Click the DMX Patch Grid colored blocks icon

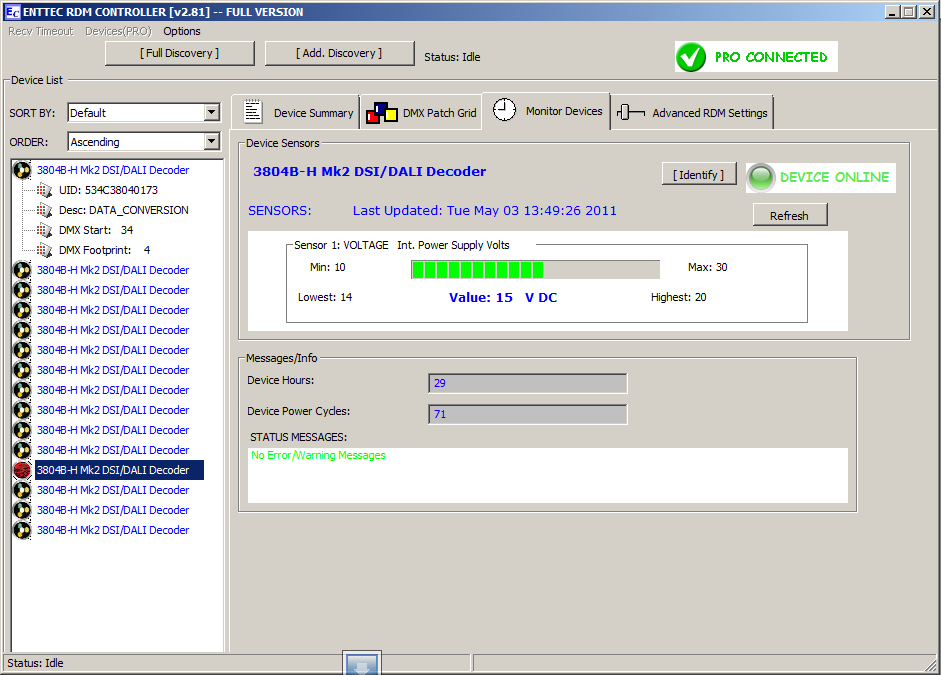pos(381,112)
